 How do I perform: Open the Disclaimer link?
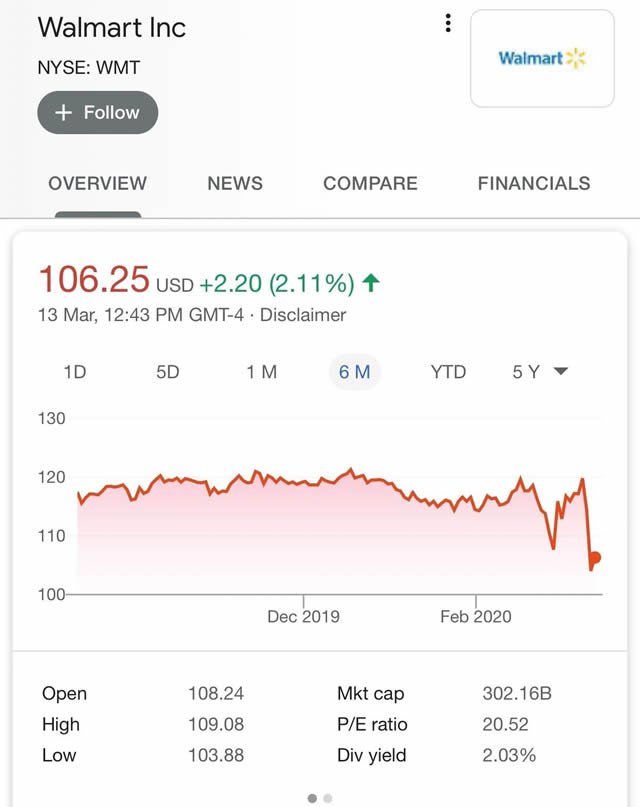click(304, 315)
